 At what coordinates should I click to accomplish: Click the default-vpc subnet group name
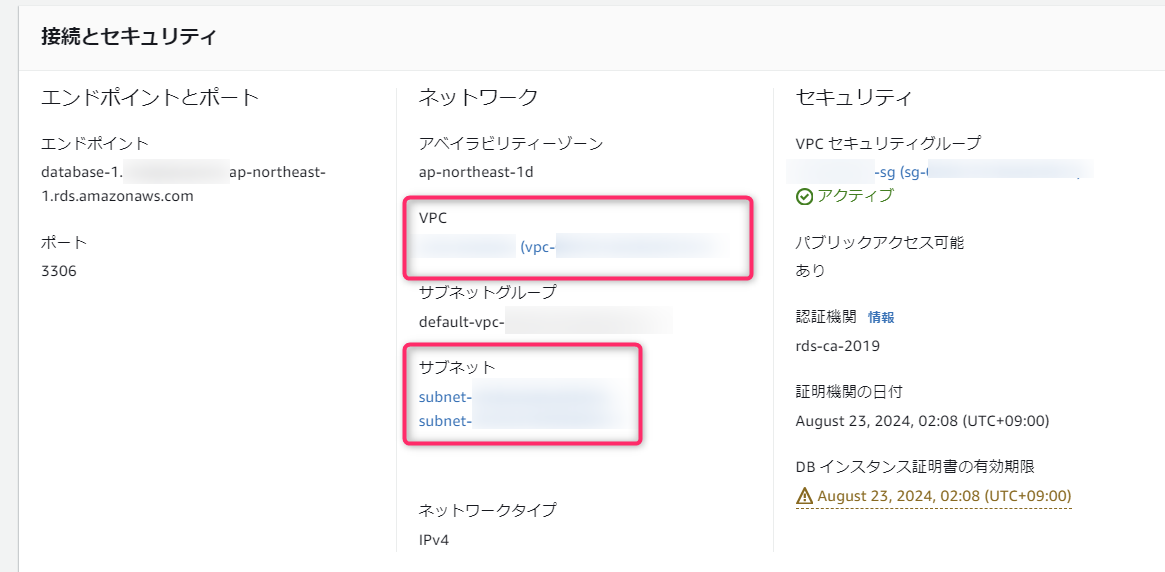click(x=461, y=321)
